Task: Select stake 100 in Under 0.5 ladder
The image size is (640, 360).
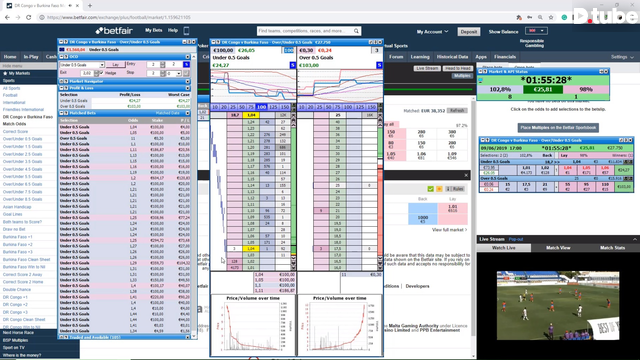Action: tap(261, 107)
